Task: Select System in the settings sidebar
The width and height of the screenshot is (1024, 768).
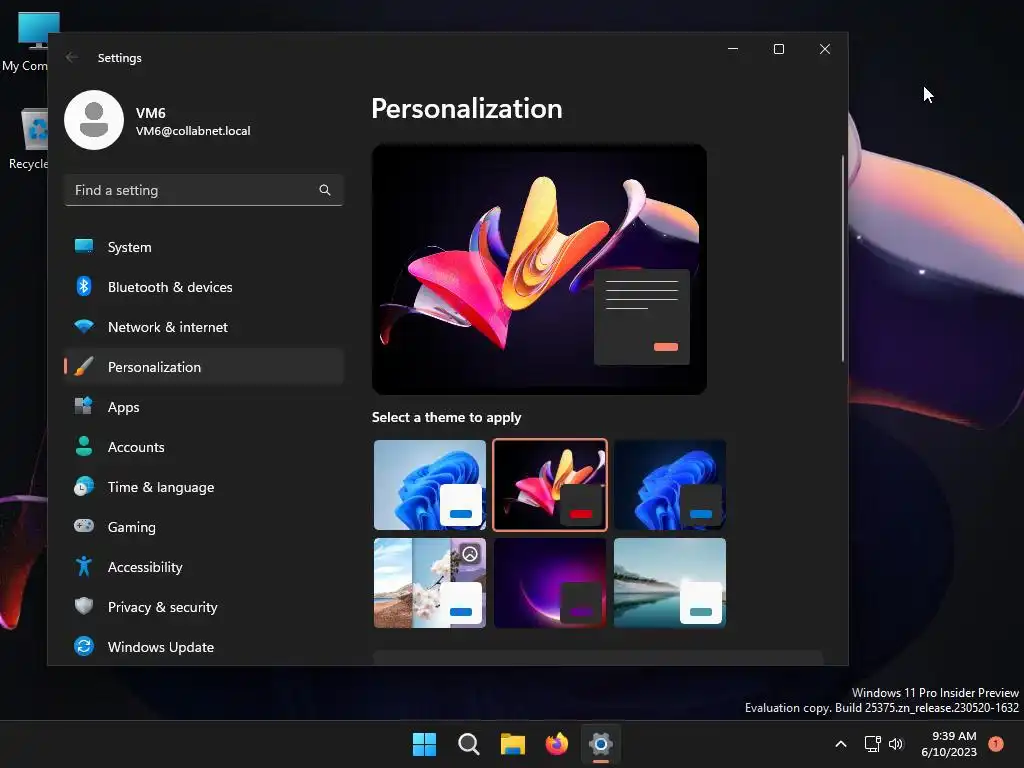Action: coord(204,247)
